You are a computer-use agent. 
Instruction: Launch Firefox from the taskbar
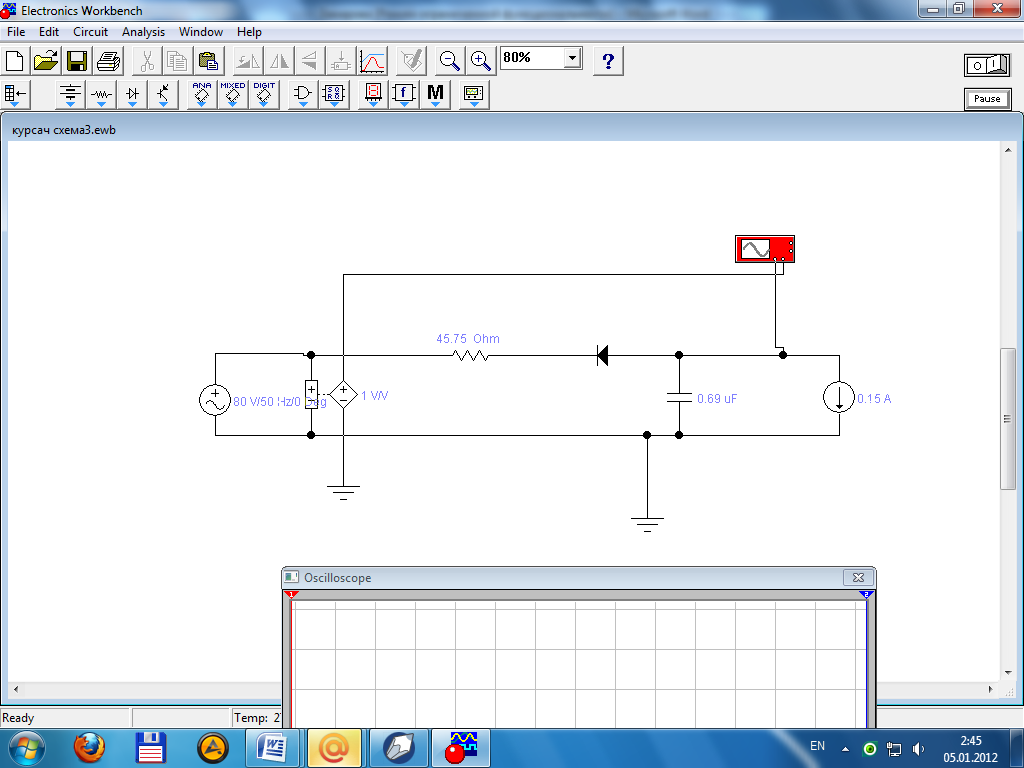[89, 748]
